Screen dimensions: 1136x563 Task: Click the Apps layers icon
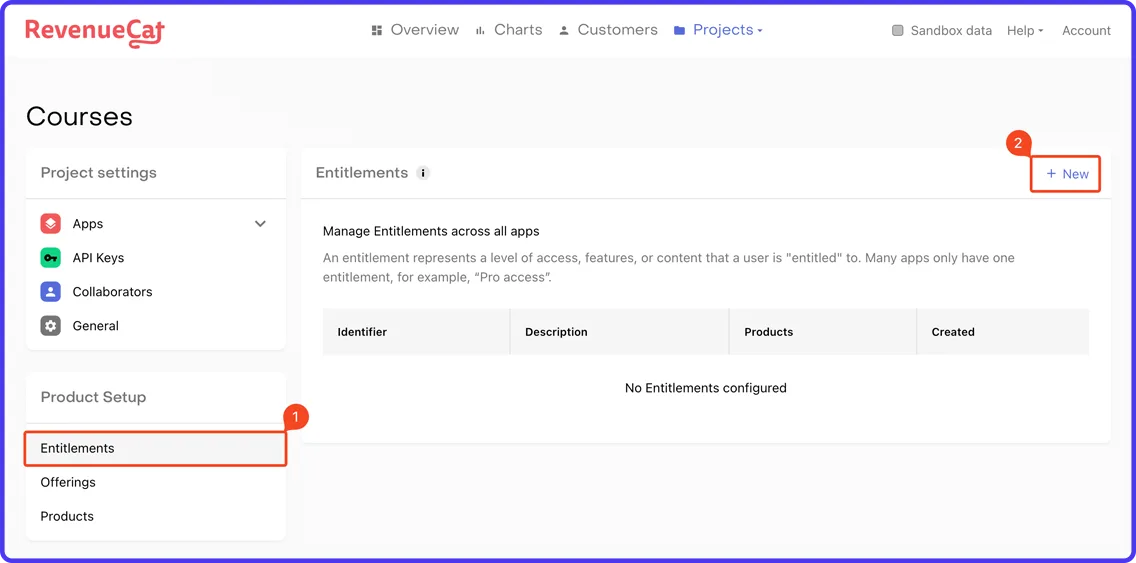[x=50, y=224]
